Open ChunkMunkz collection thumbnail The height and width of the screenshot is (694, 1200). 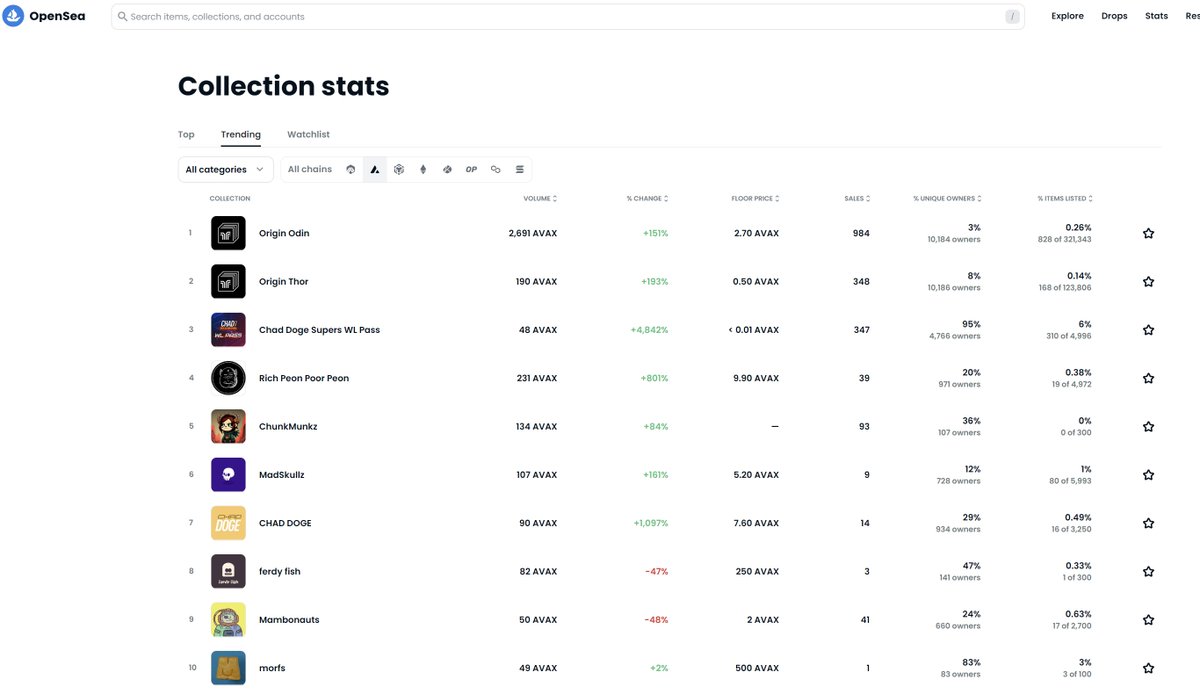point(228,426)
